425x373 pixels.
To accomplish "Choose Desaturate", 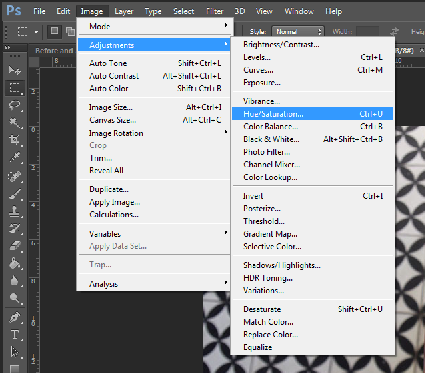I will 313,309.
